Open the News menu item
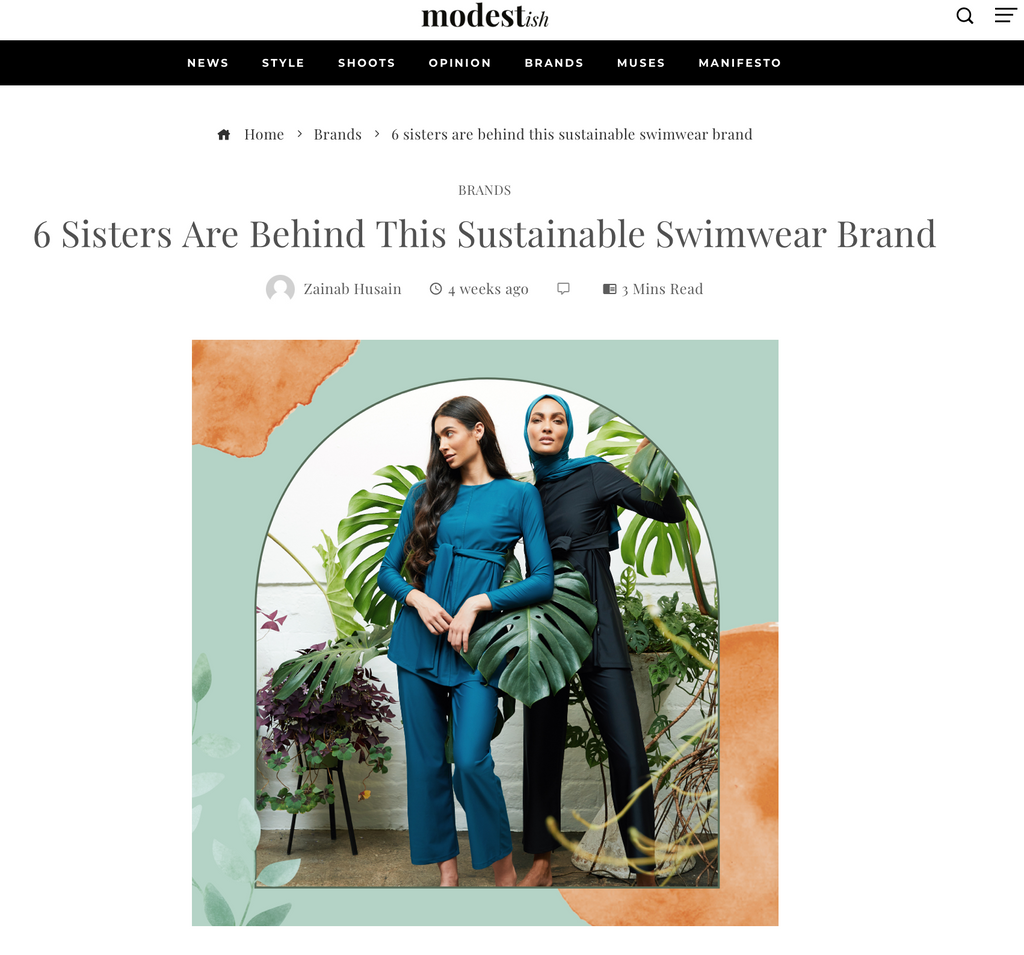This screenshot has width=1024, height=955. tap(208, 63)
